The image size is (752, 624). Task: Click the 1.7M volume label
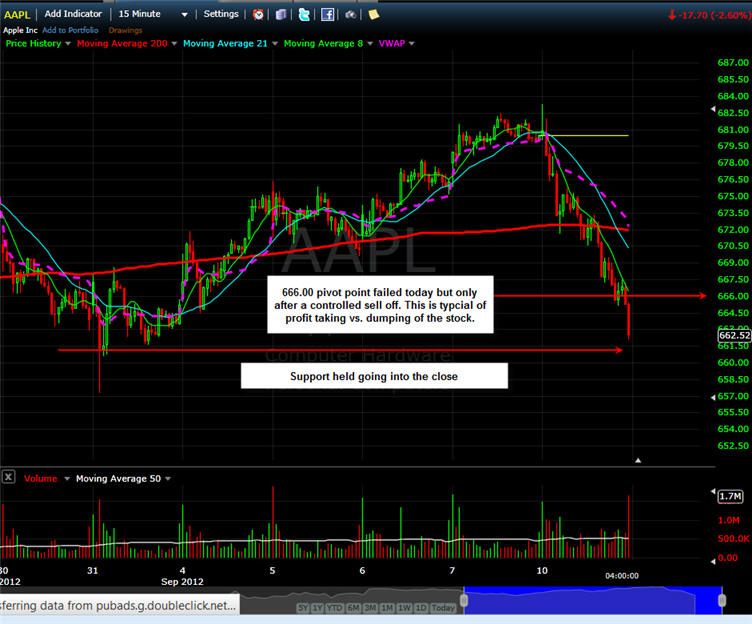point(730,496)
